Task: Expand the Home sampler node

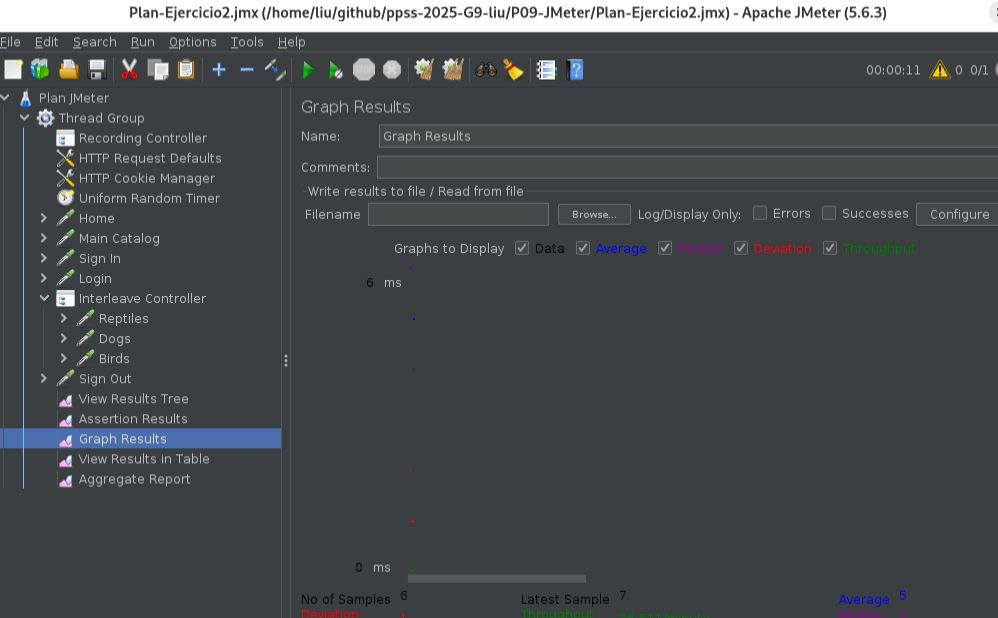Action: coord(44,218)
